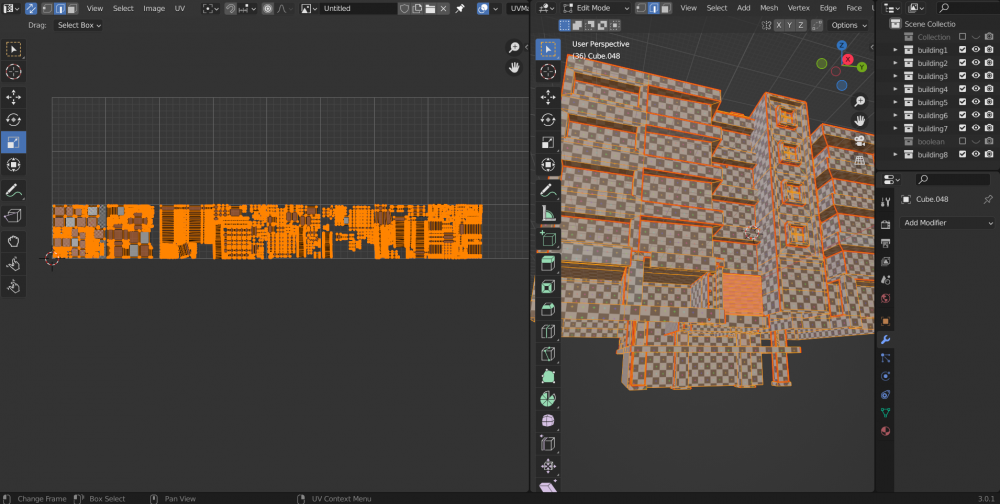
Task: Uncheck the building5 collection checkbox
Action: point(962,102)
